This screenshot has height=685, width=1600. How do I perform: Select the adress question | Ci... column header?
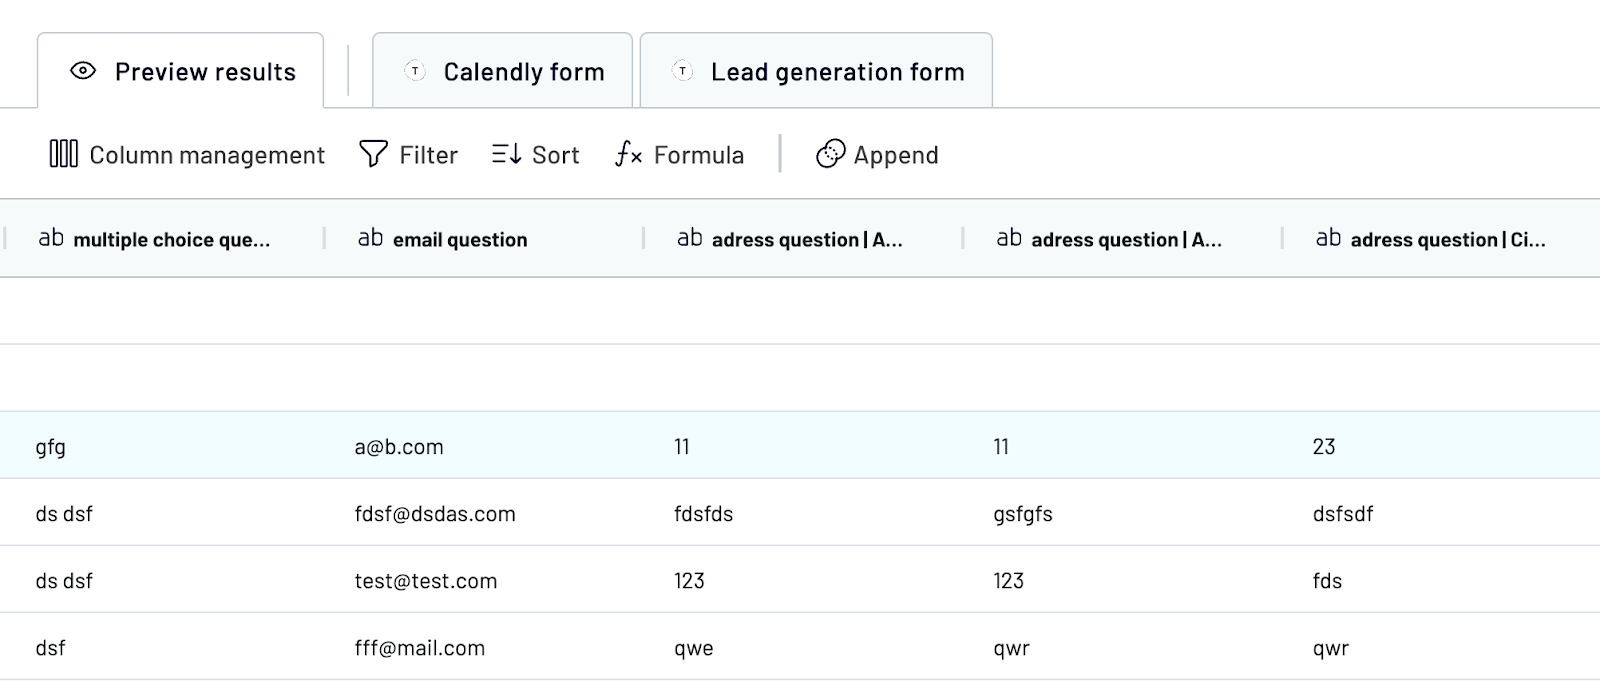[x=1441, y=238]
